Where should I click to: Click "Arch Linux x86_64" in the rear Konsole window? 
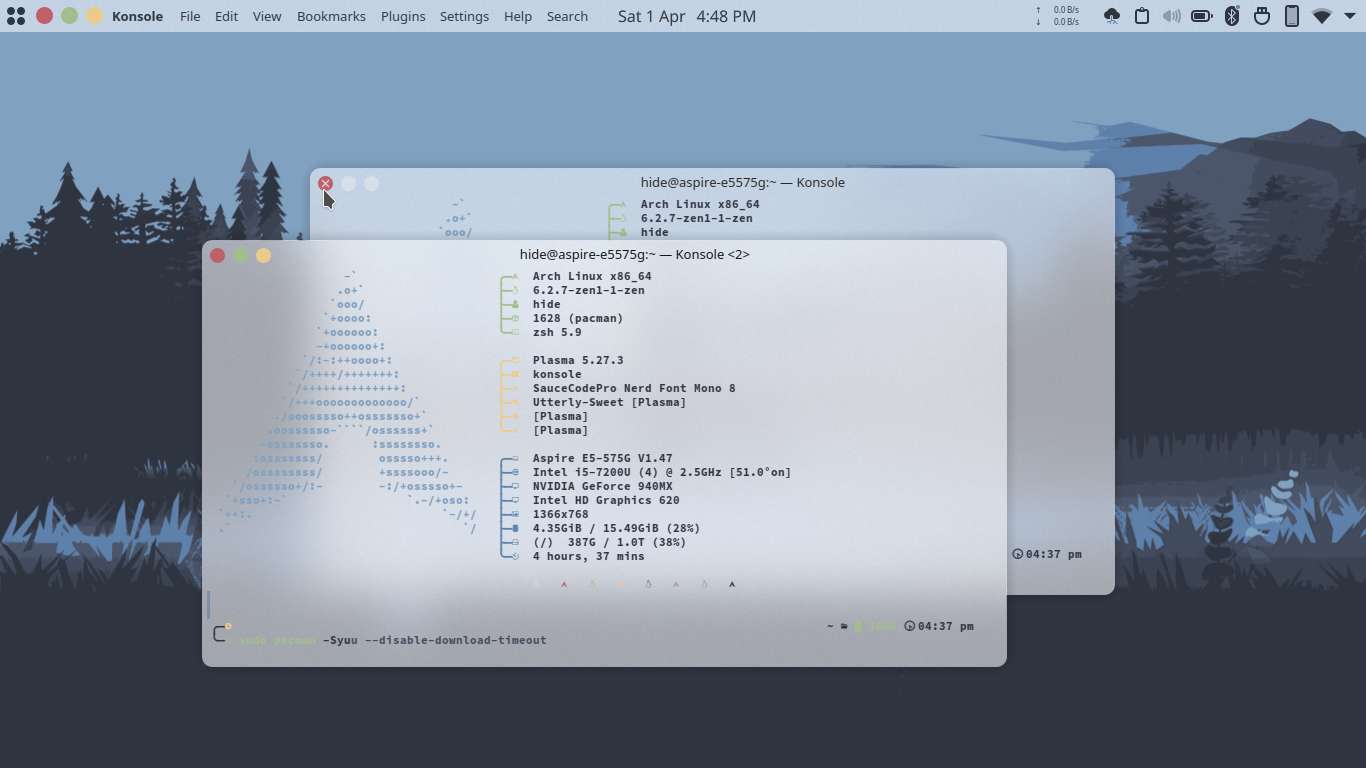tap(700, 204)
